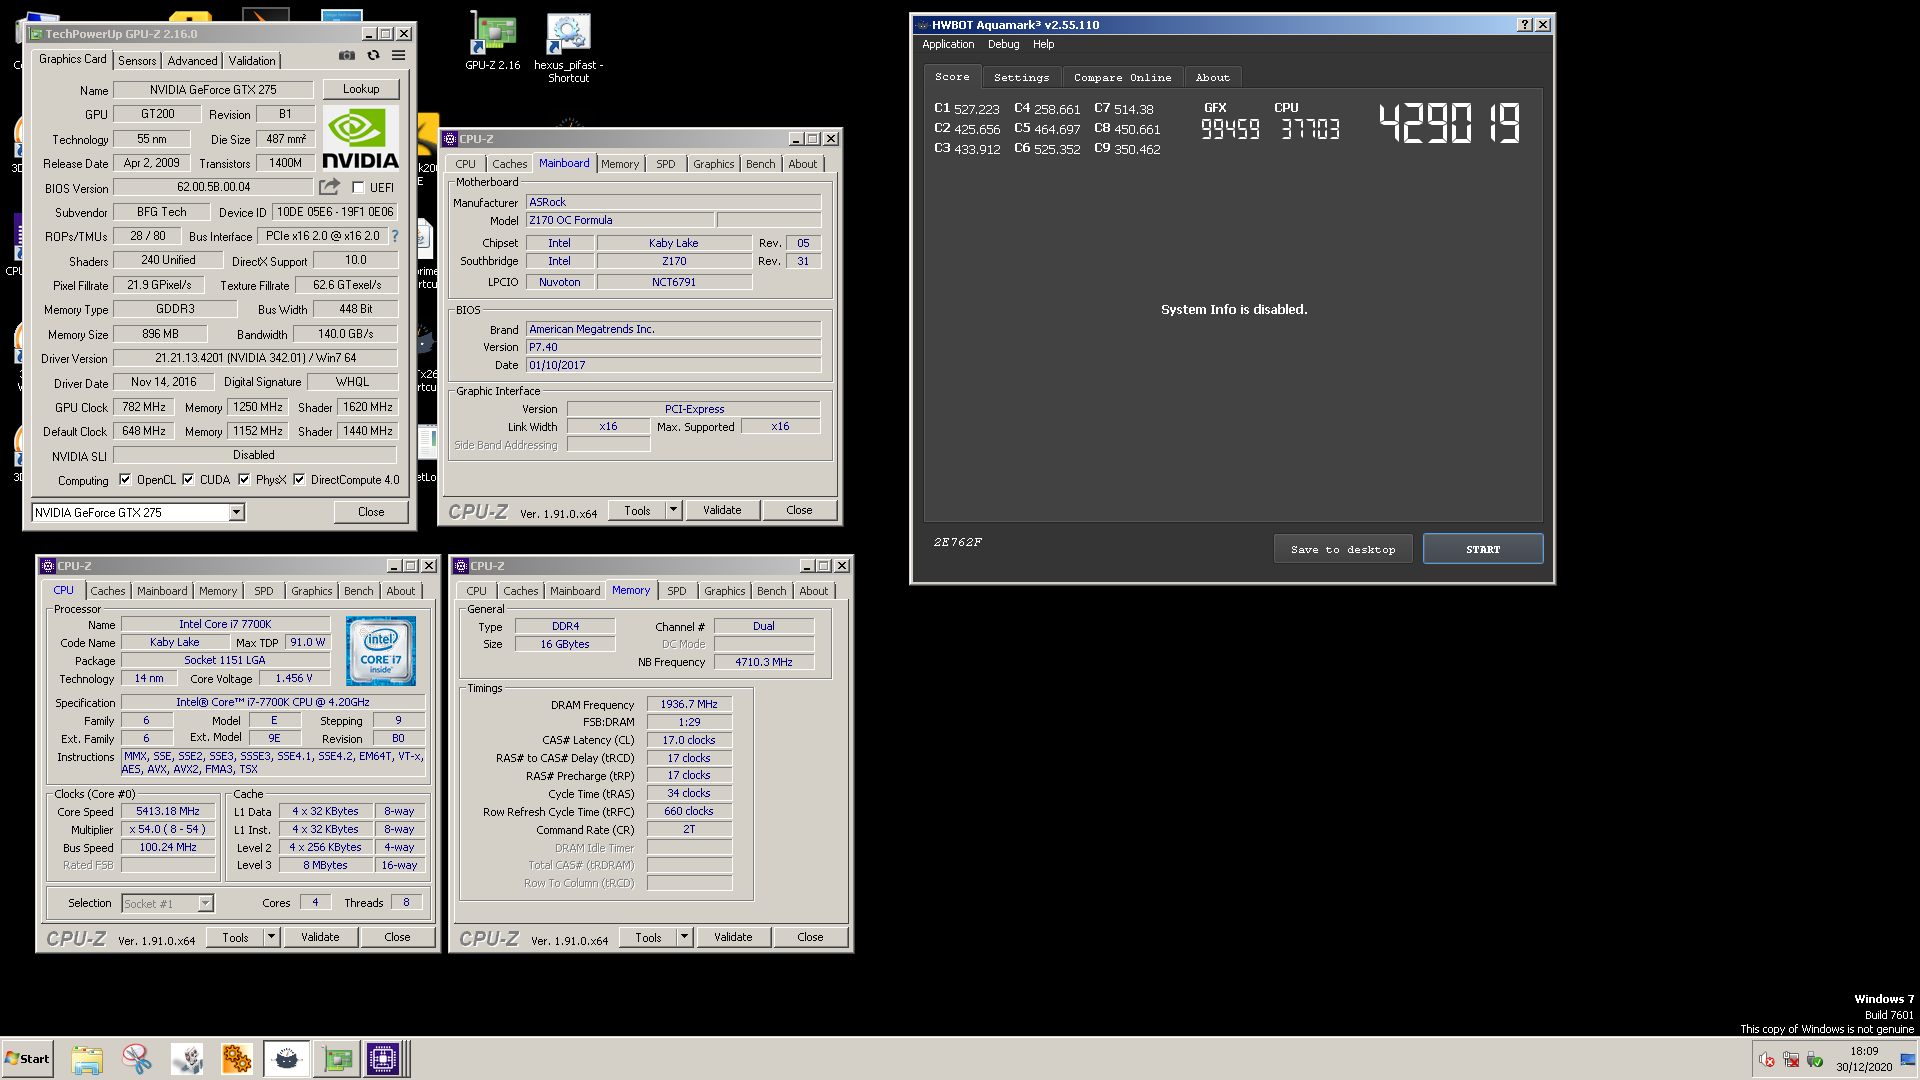Toggle the UEFI checkbox in GPU-Z

click(x=358, y=187)
